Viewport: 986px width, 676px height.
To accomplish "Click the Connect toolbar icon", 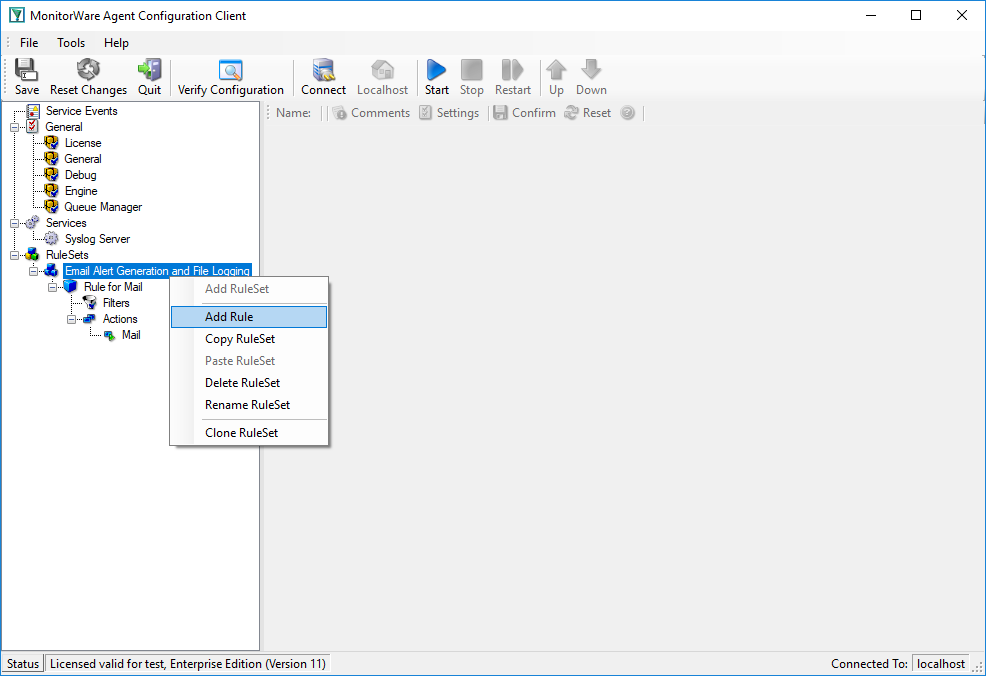I will (323, 77).
